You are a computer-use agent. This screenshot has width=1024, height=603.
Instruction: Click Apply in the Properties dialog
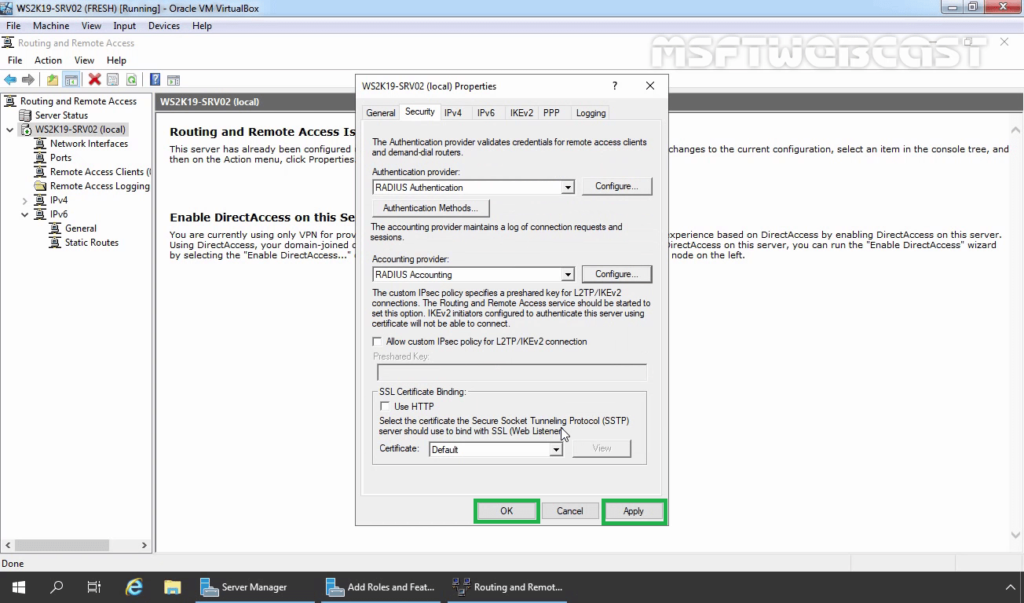pyautogui.click(x=633, y=512)
